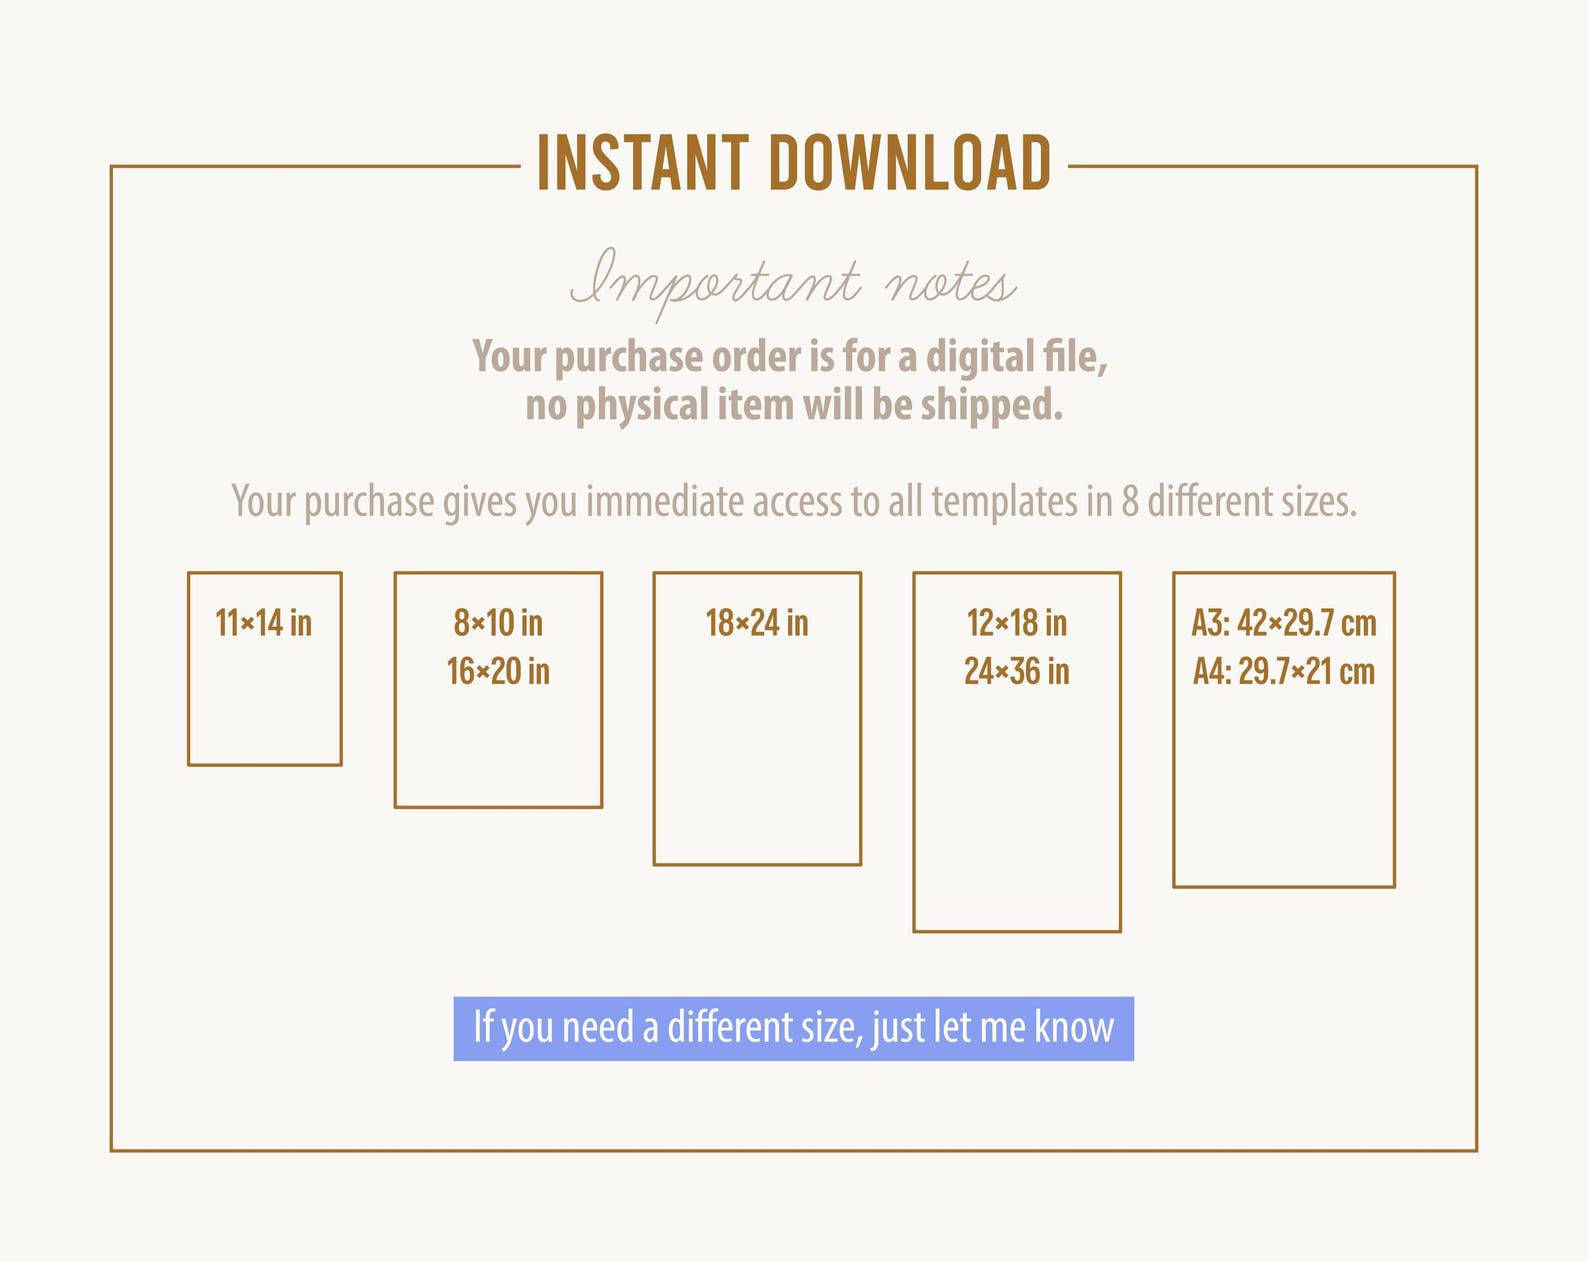Screen dimensions: 1588x1262
Task: Click the A3: 42×29.7 cm label
Action: click(1284, 623)
